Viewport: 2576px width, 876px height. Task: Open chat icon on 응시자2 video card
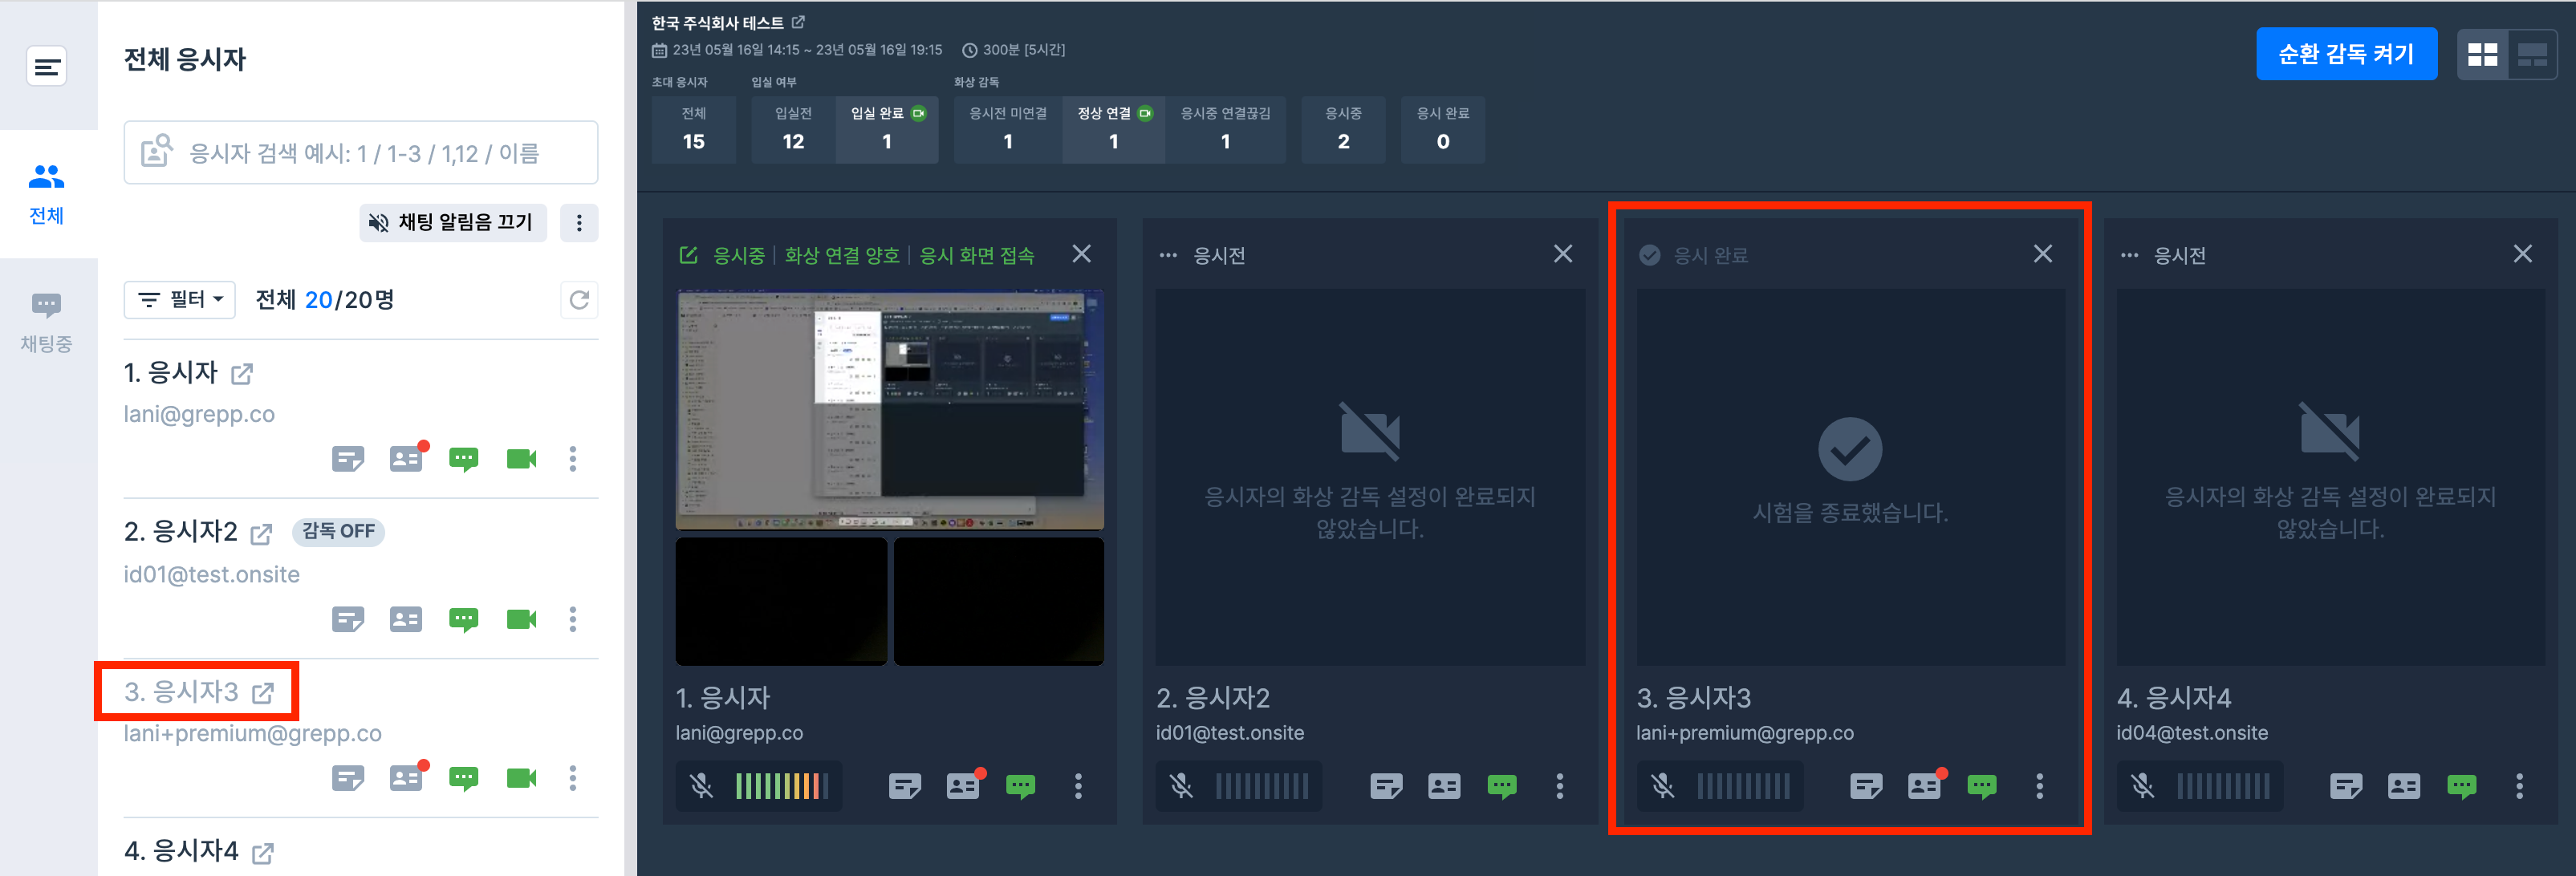click(x=1501, y=787)
